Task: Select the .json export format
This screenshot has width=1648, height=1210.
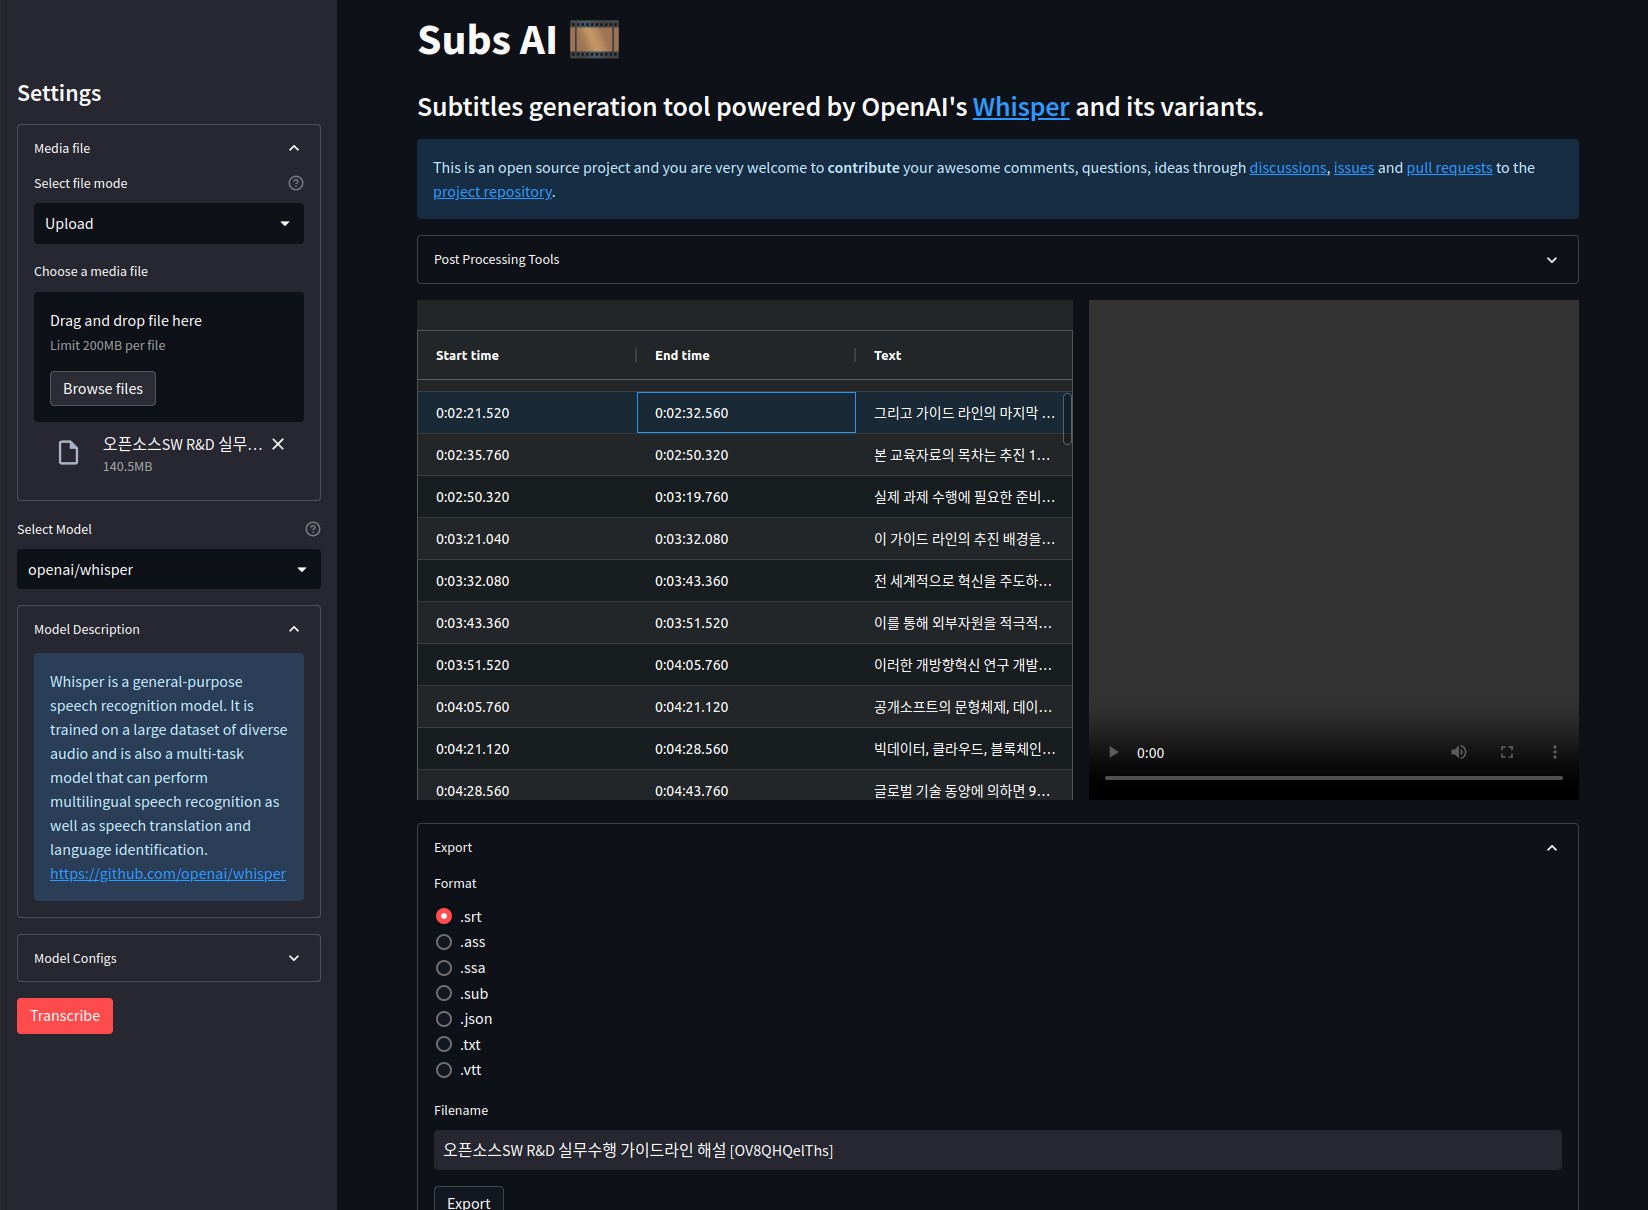Action: tap(444, 1019)
